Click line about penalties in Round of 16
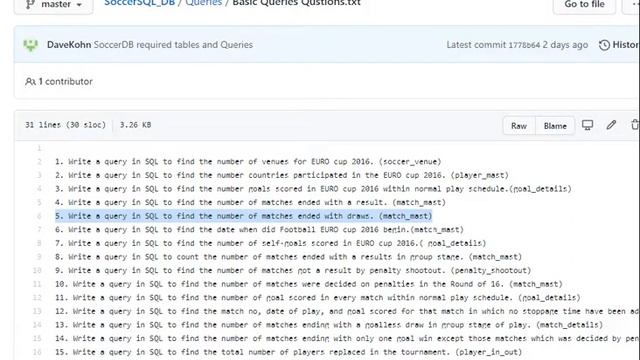The image size is (640, 360). [309, 284]
